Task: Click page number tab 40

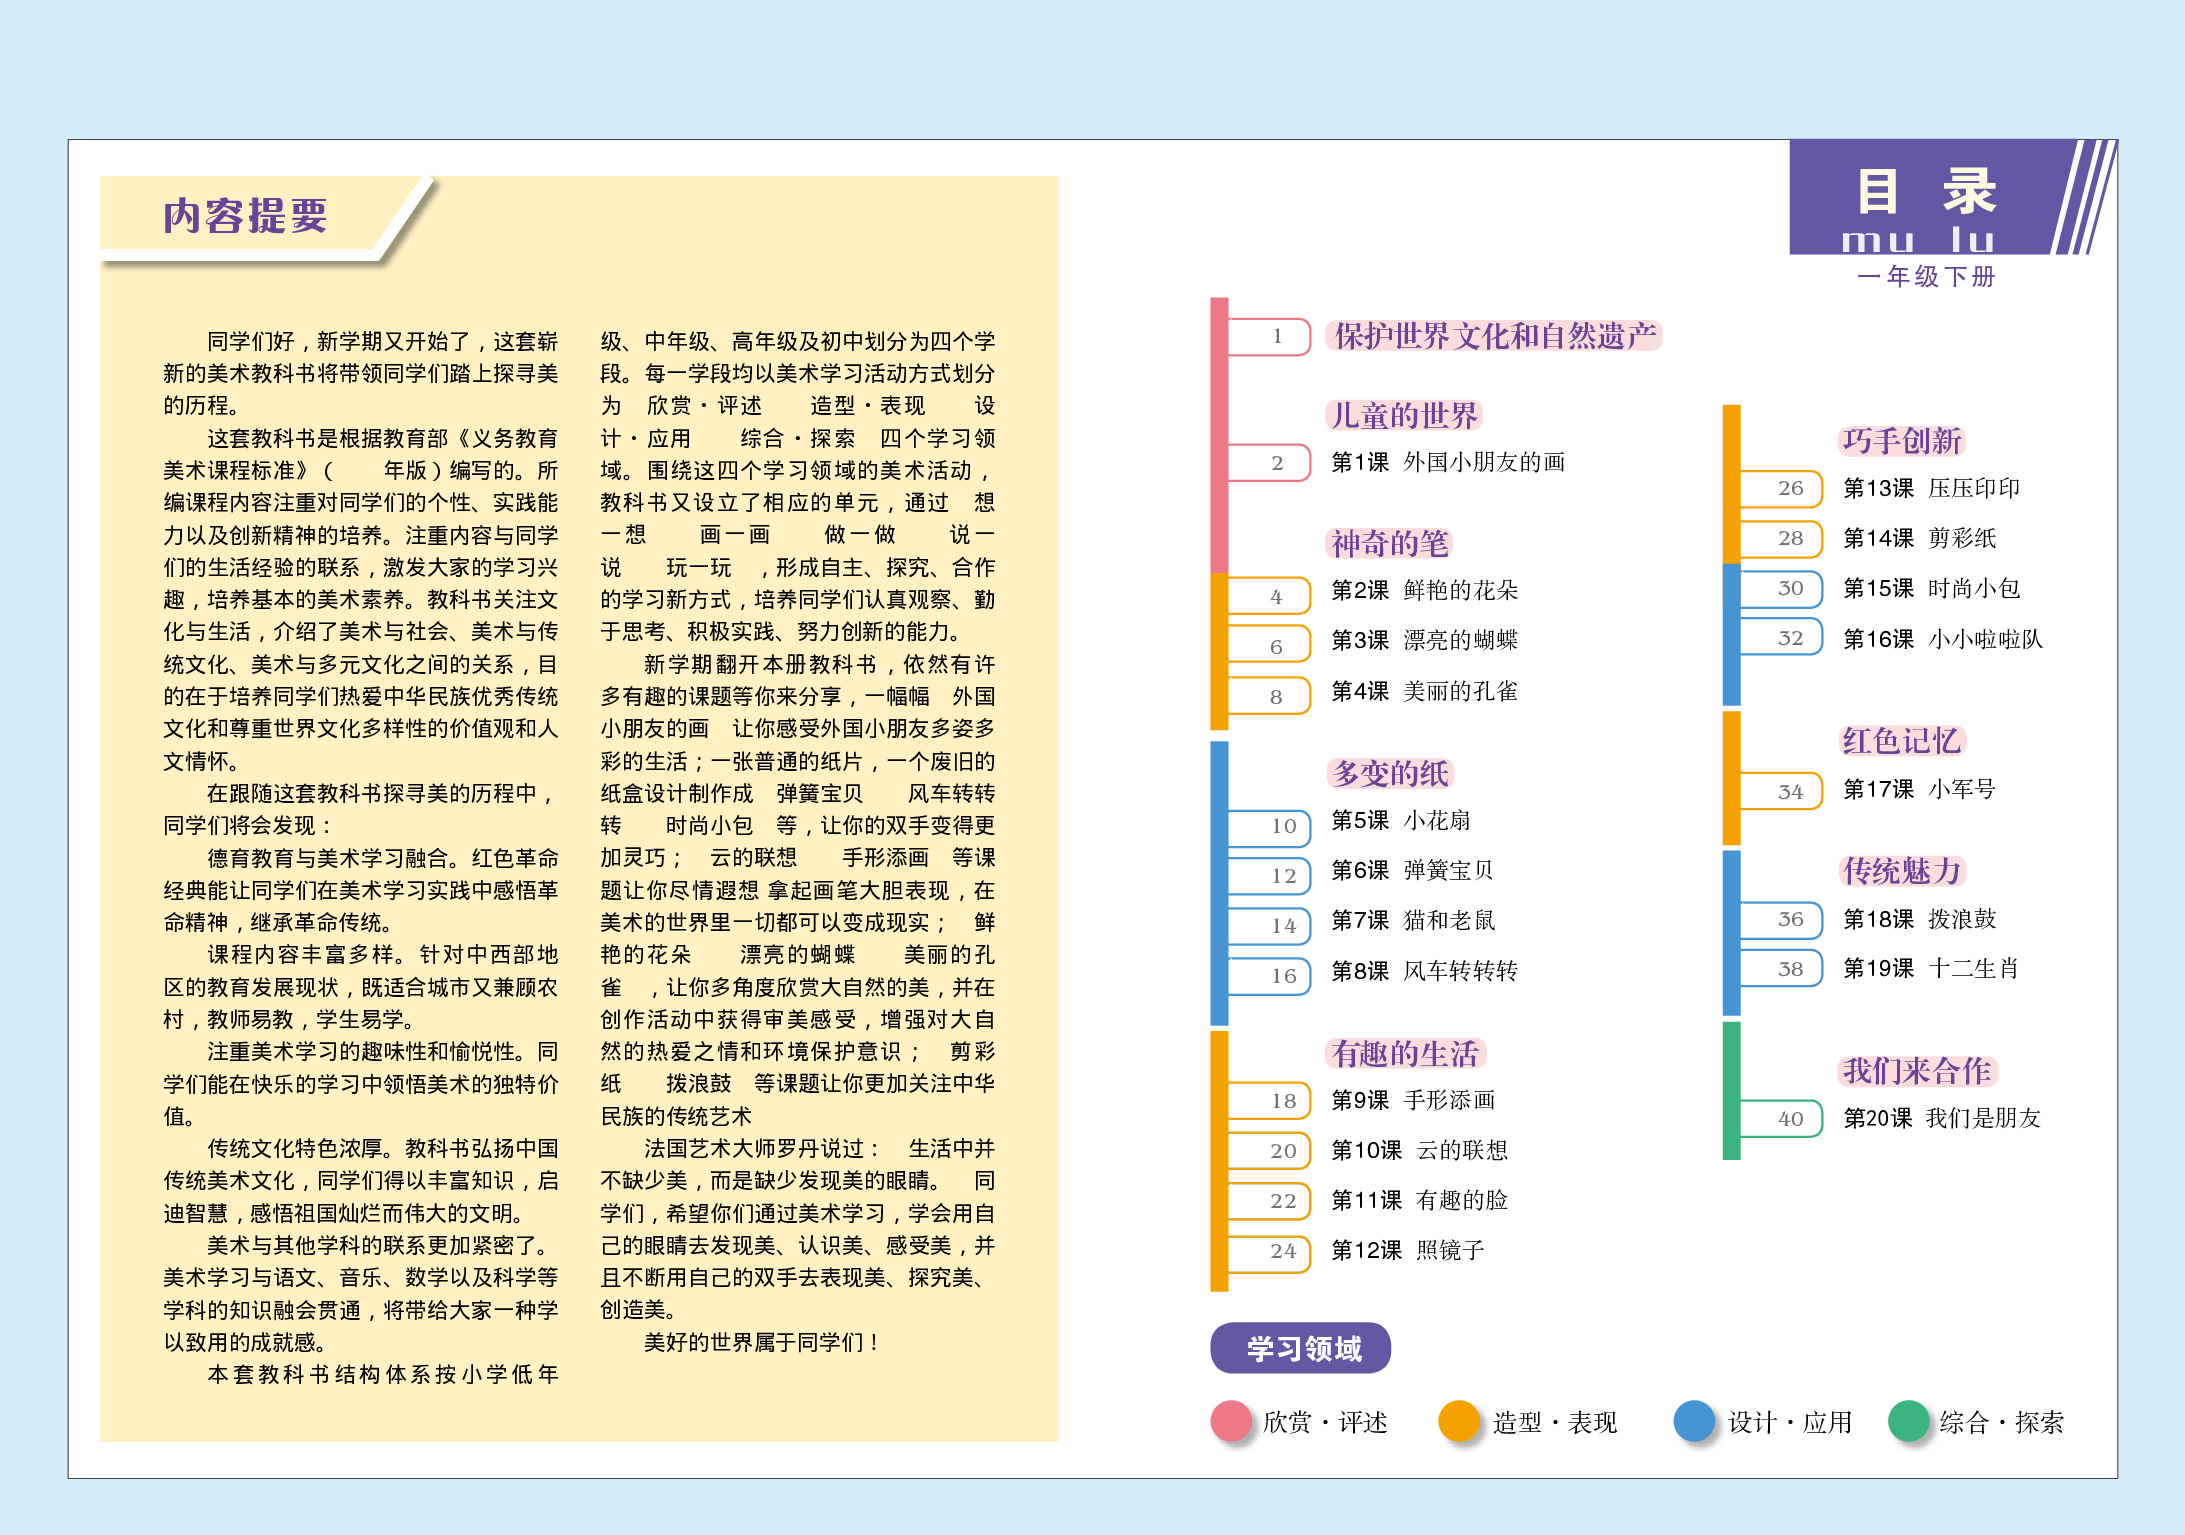Action: pos(1790,1119)
